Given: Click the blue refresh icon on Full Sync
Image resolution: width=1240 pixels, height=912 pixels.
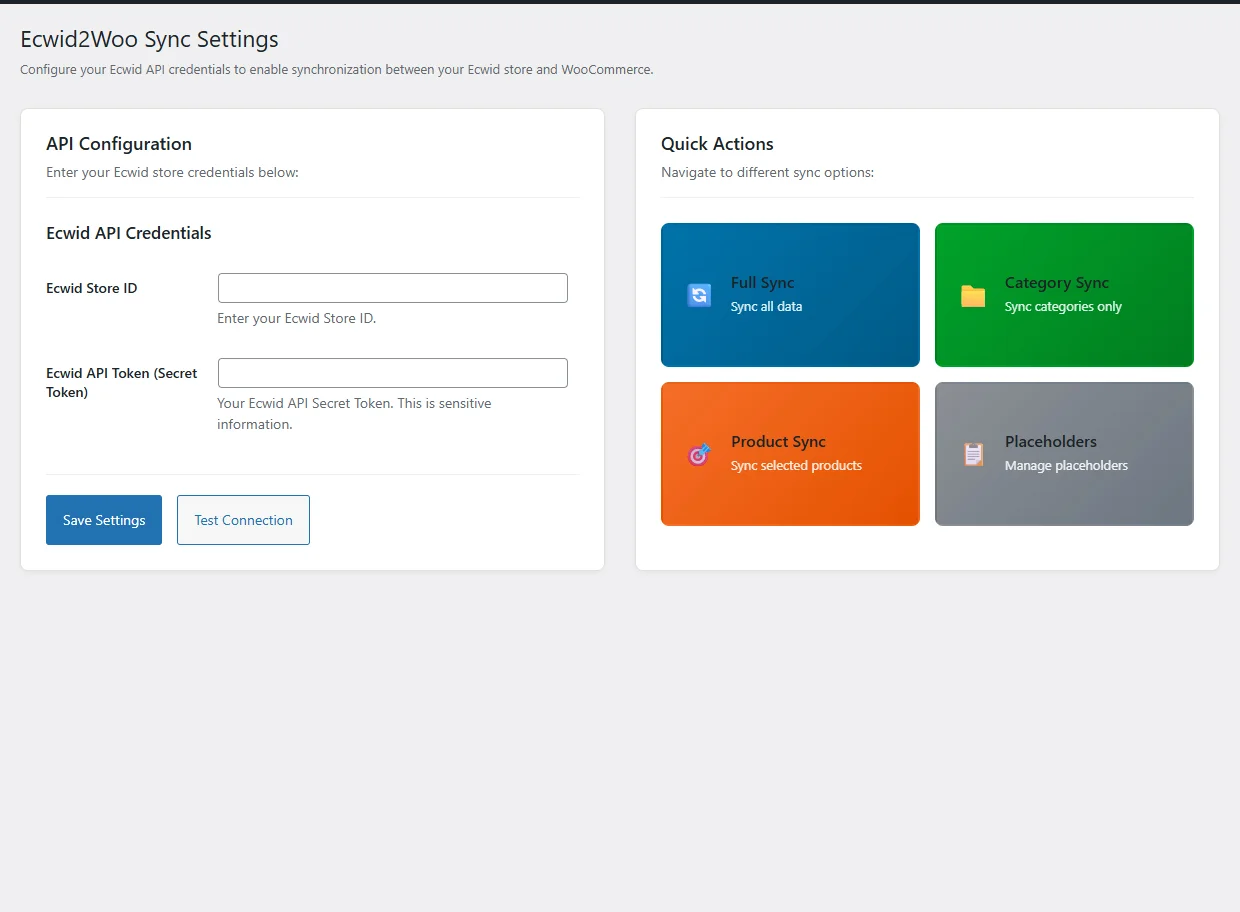Looking at the screenshot, I should click(x=699, y=295).
